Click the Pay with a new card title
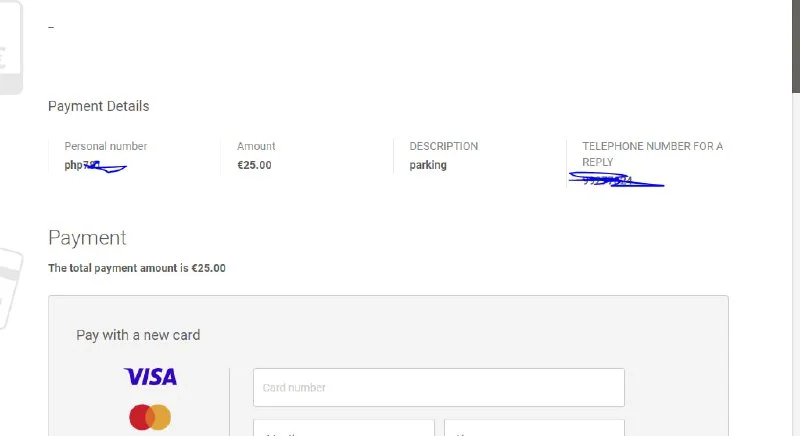The height and width of the screenshot is (436, 800). click(138, 335)
